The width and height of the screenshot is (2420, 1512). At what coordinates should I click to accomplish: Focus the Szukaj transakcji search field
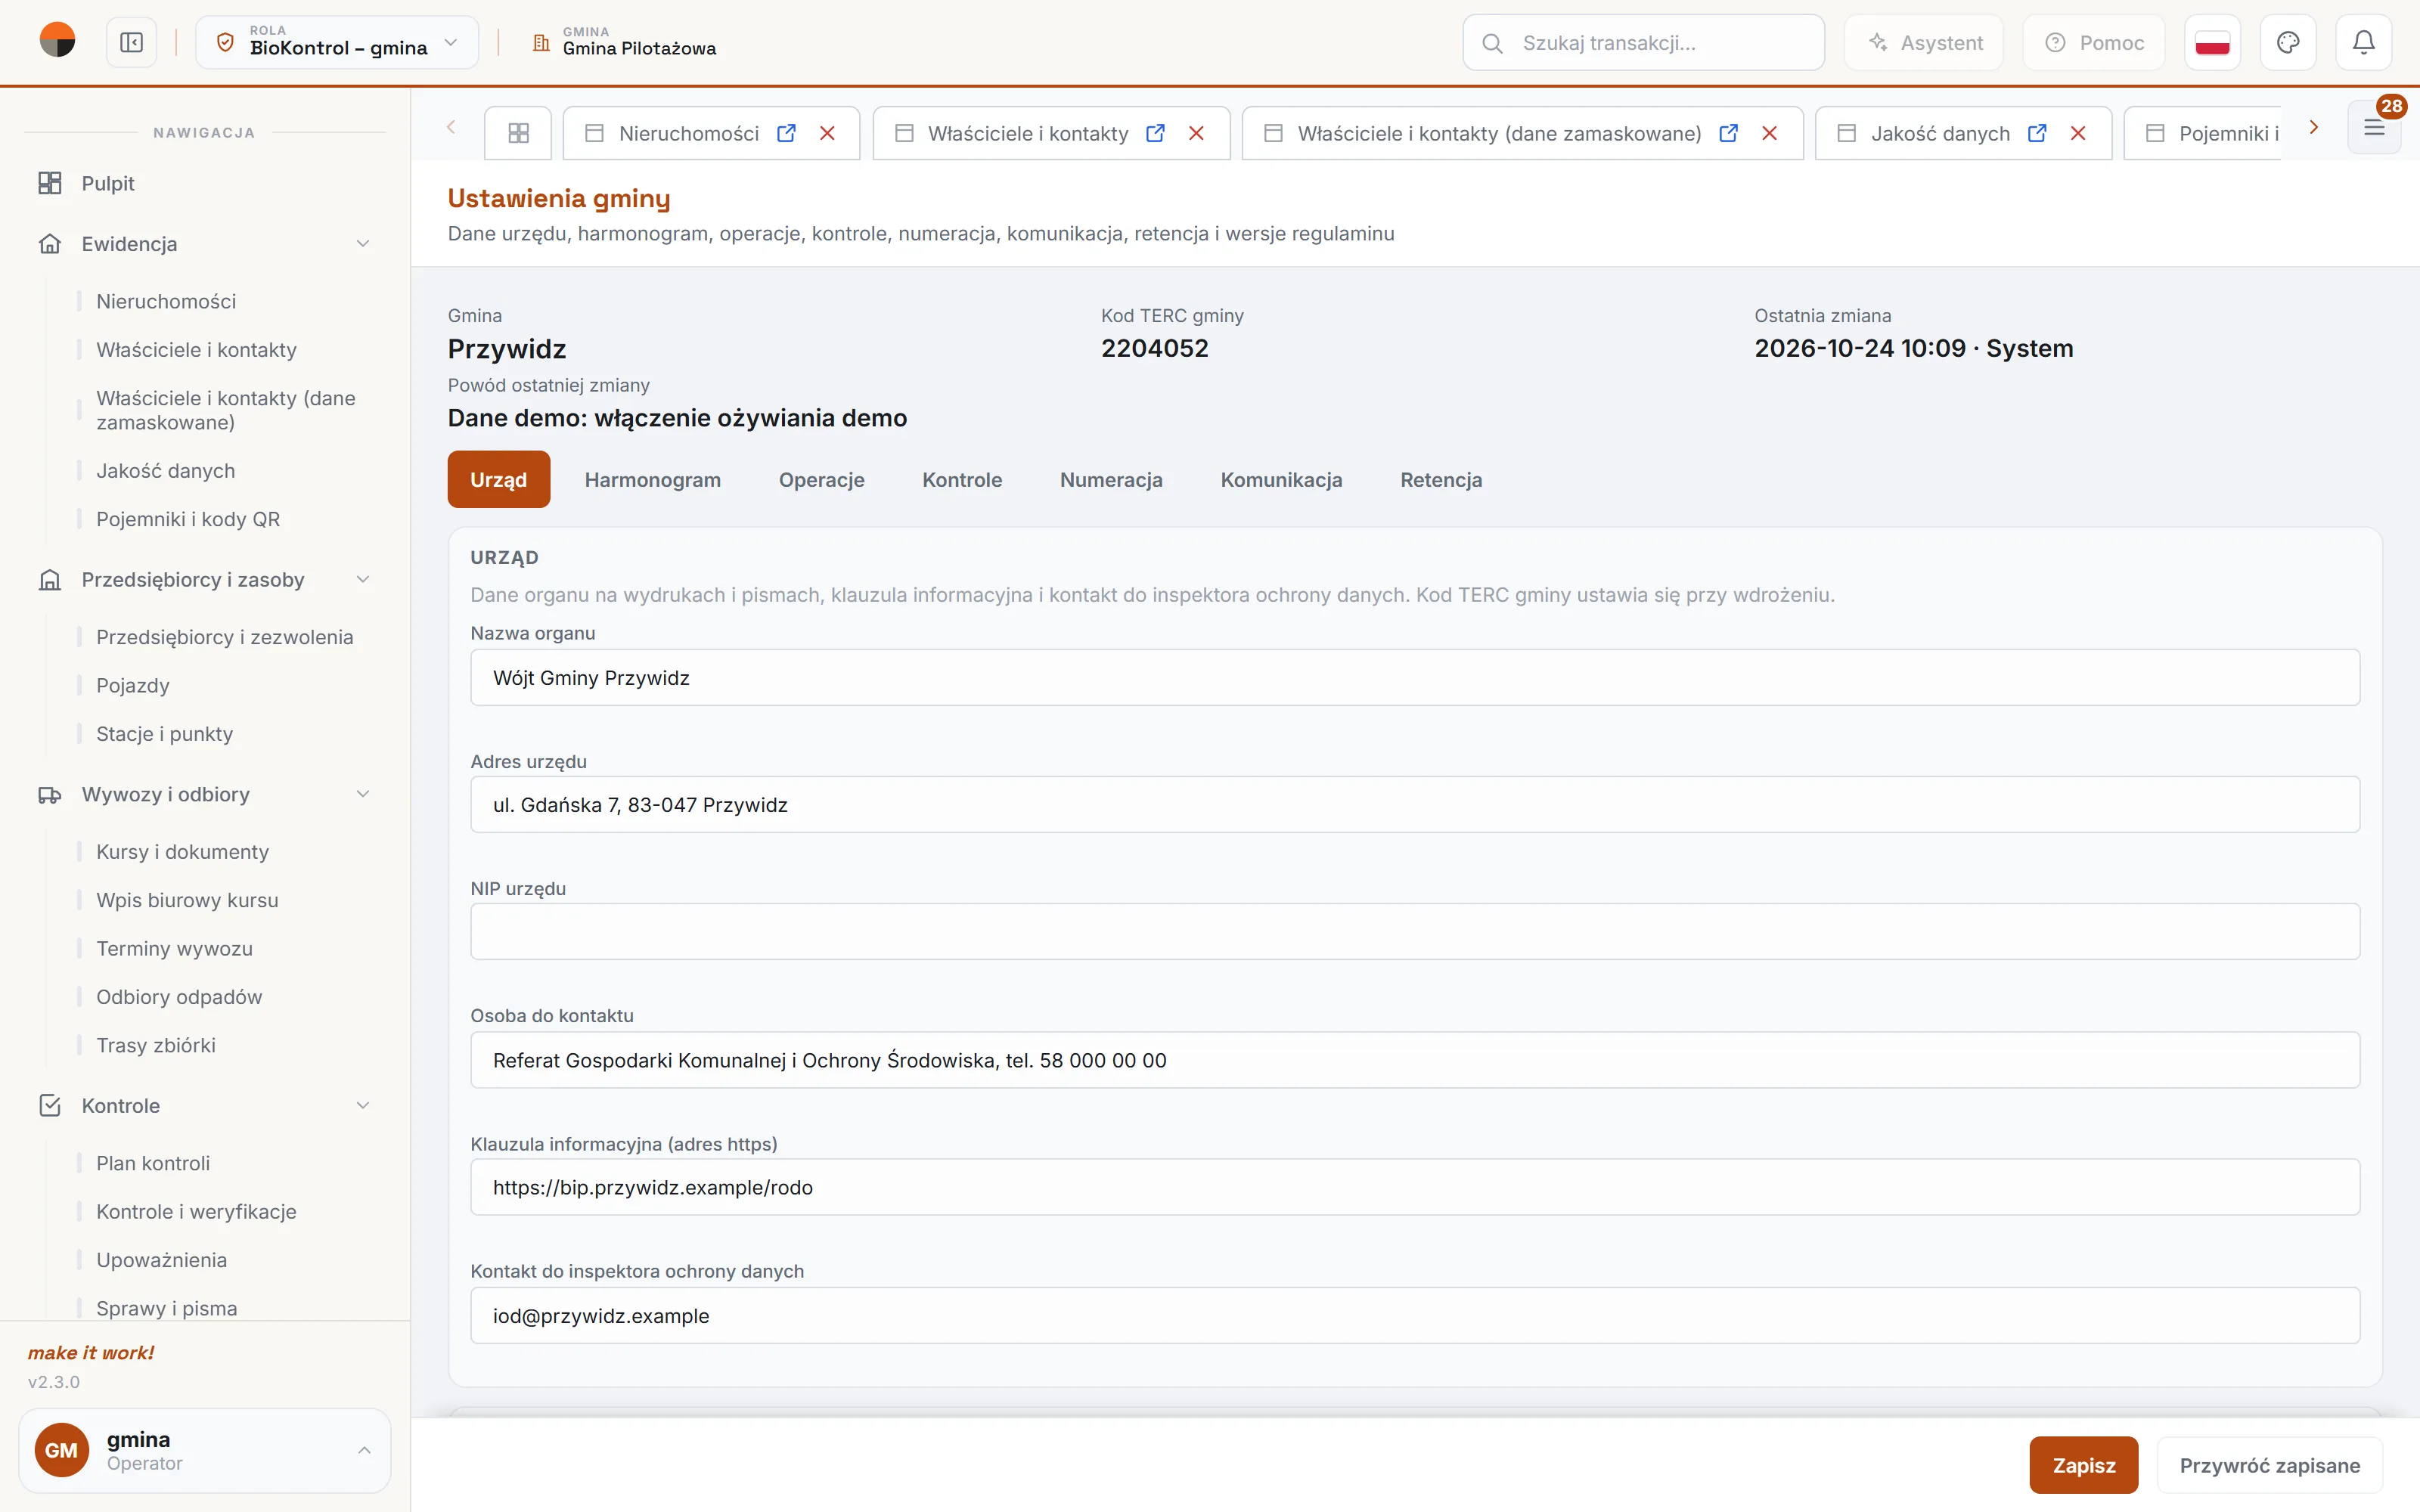pos(1644,42)
